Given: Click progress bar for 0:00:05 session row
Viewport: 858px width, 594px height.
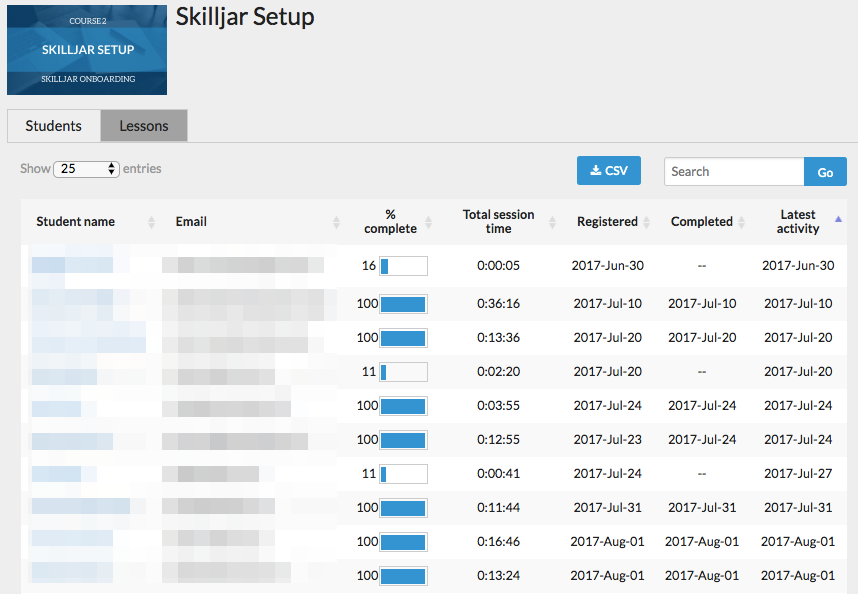Looking at the screenshot, I should [403, 266].
